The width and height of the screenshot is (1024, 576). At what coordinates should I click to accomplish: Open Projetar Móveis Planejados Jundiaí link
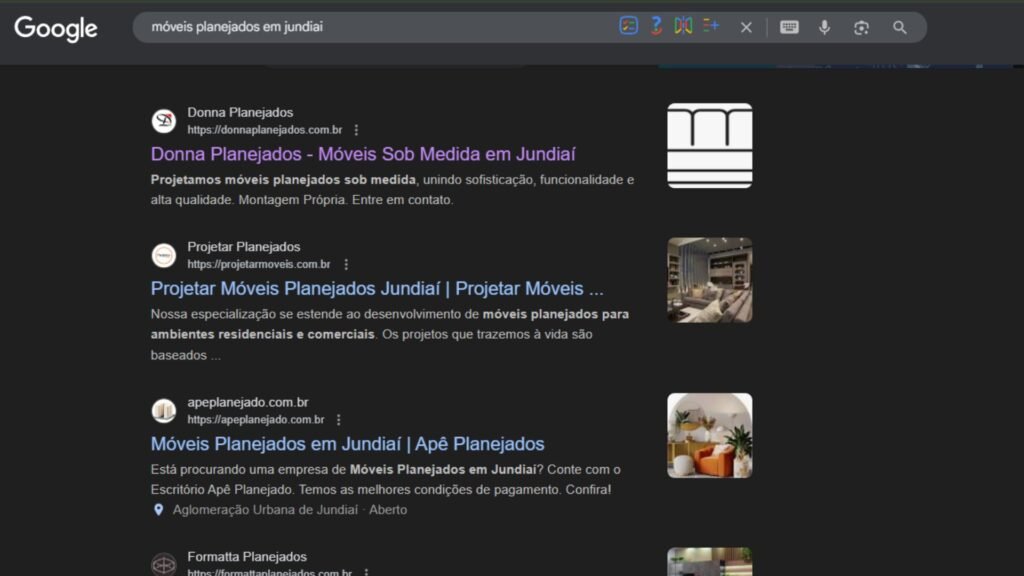click(x=377, y=289)
